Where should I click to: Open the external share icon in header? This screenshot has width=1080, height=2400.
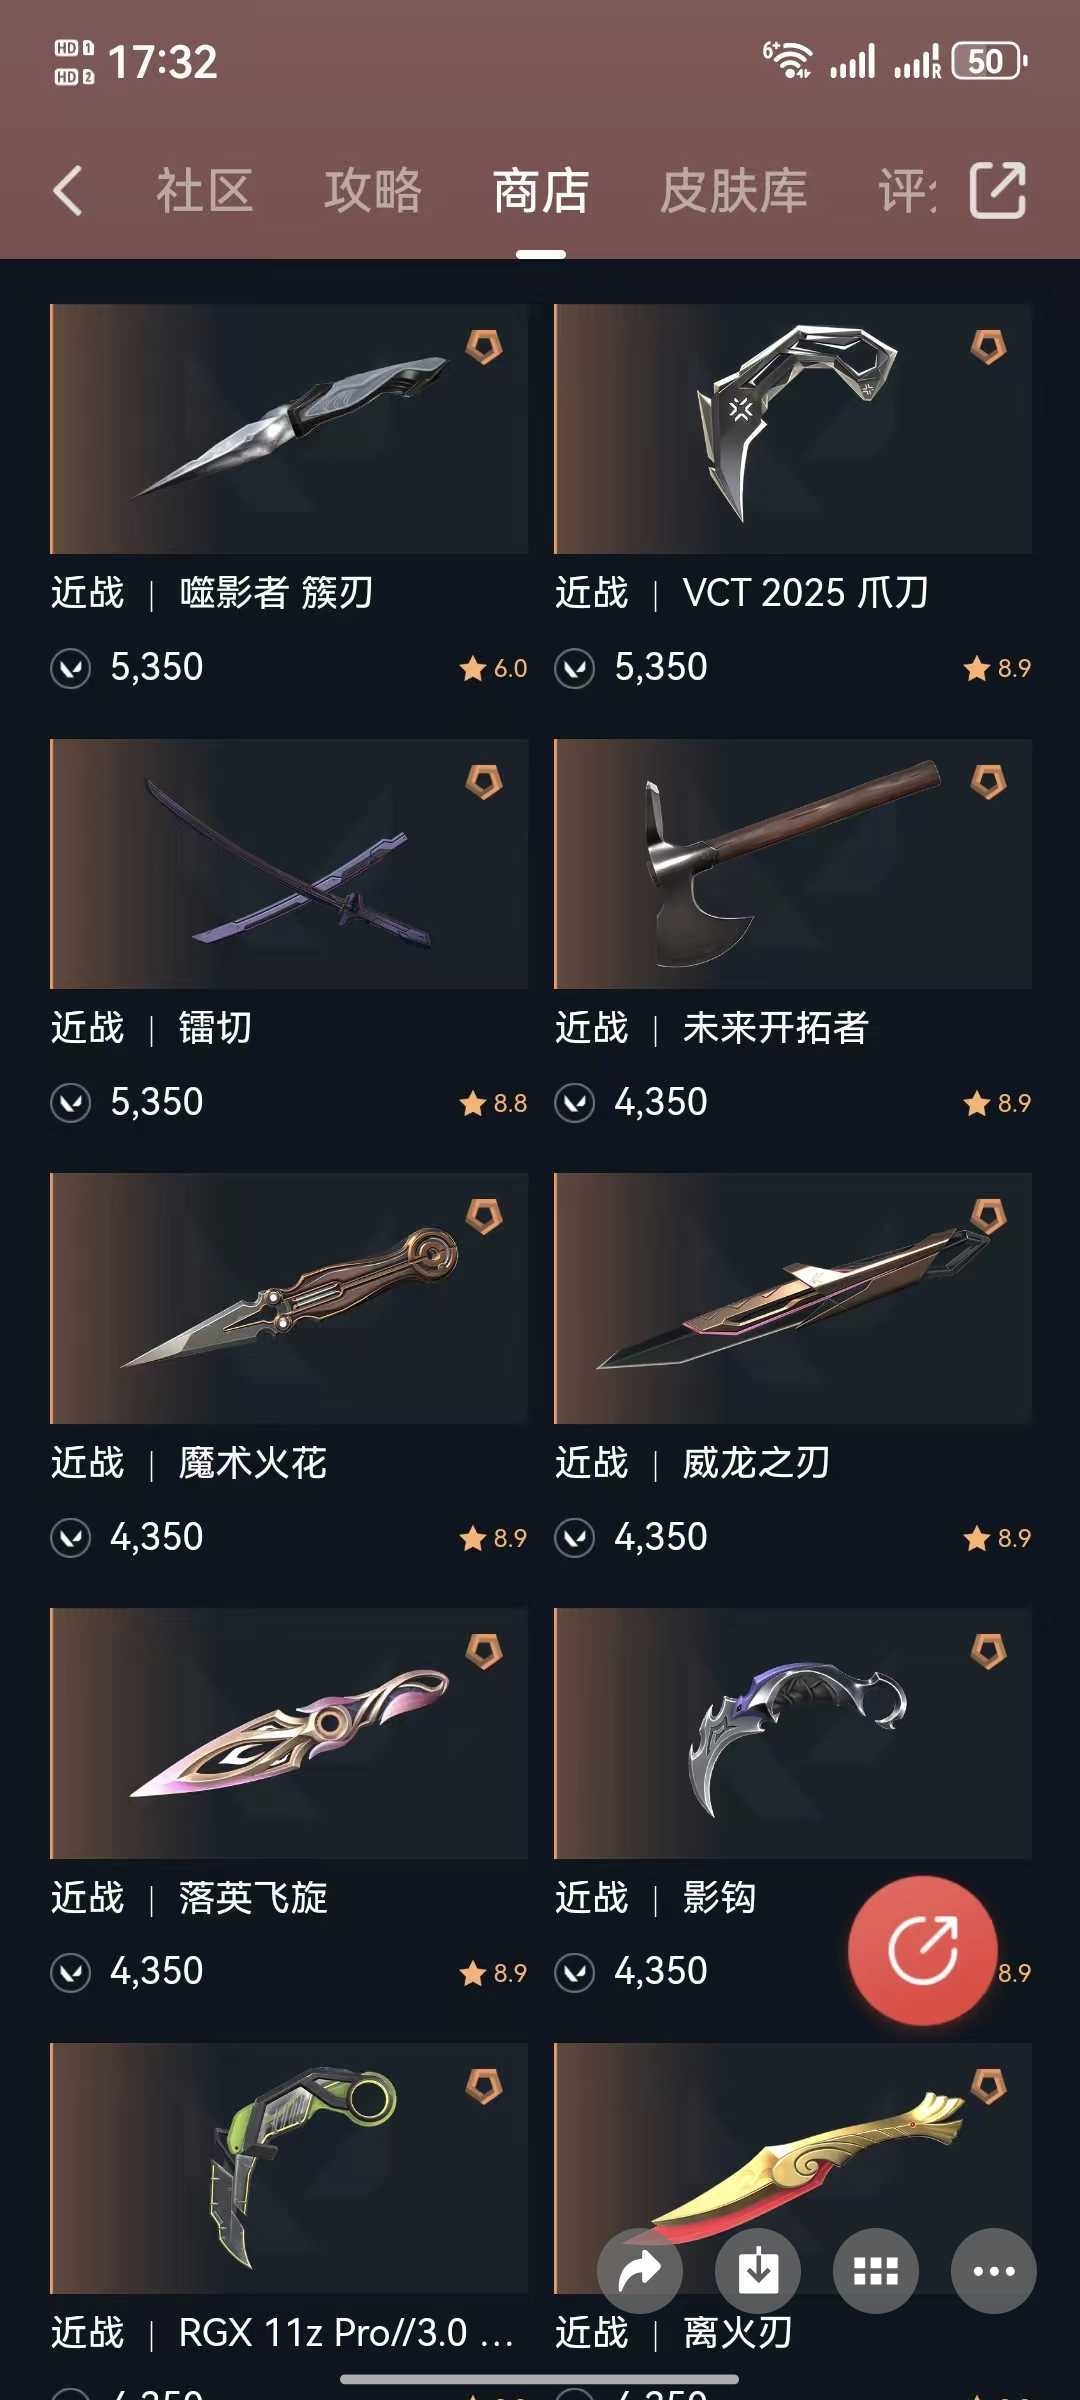point(998,190)
